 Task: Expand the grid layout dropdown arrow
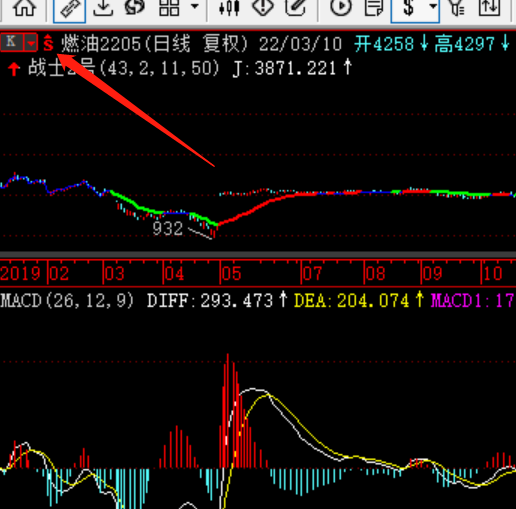click(195, 6)
